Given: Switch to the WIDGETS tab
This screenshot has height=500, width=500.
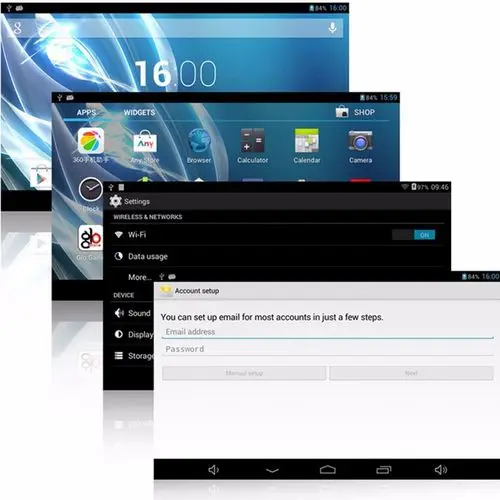Looking at the screenshot, I should coord(139,112).
